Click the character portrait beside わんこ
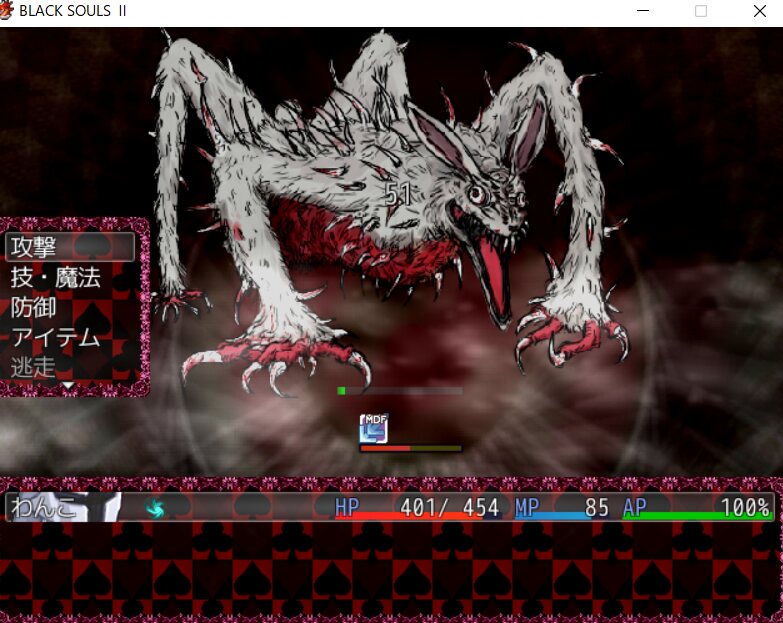Viewport: 783px width, 623px height. point(100,507)
